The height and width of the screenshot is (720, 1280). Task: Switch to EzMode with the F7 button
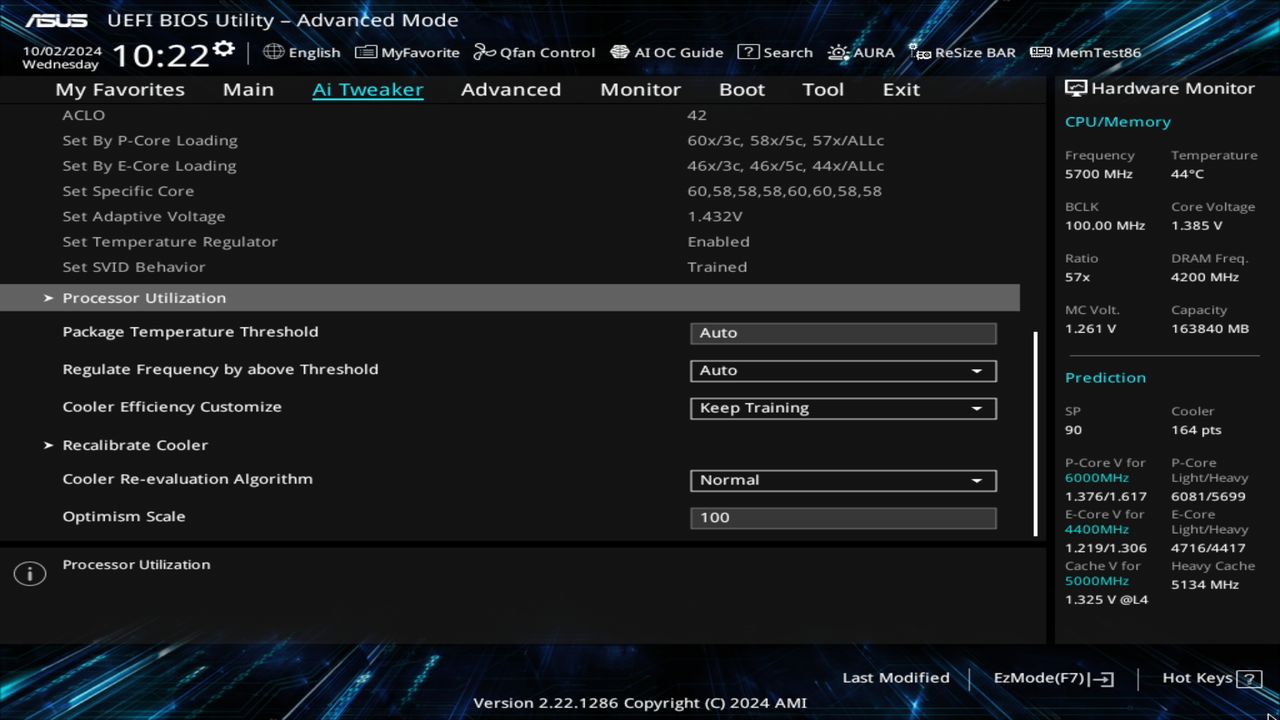(x=1051, y=677)
